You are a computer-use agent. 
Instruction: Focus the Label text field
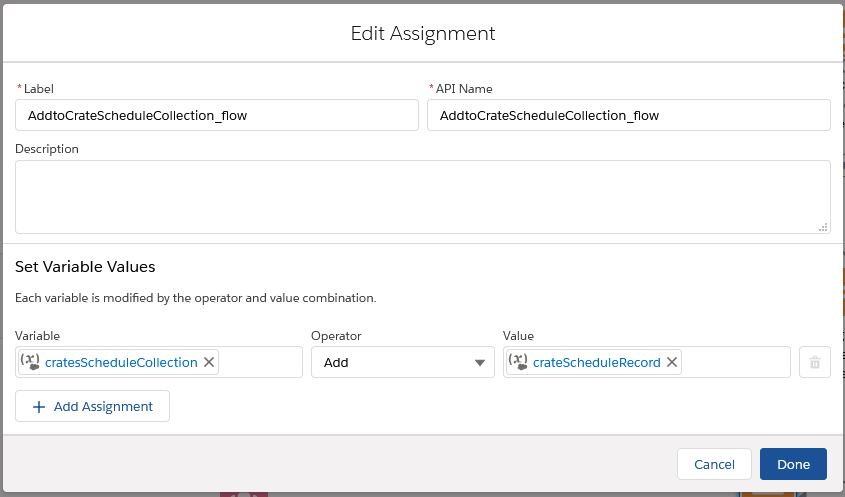pyautogui.click(x=216, y=115)
